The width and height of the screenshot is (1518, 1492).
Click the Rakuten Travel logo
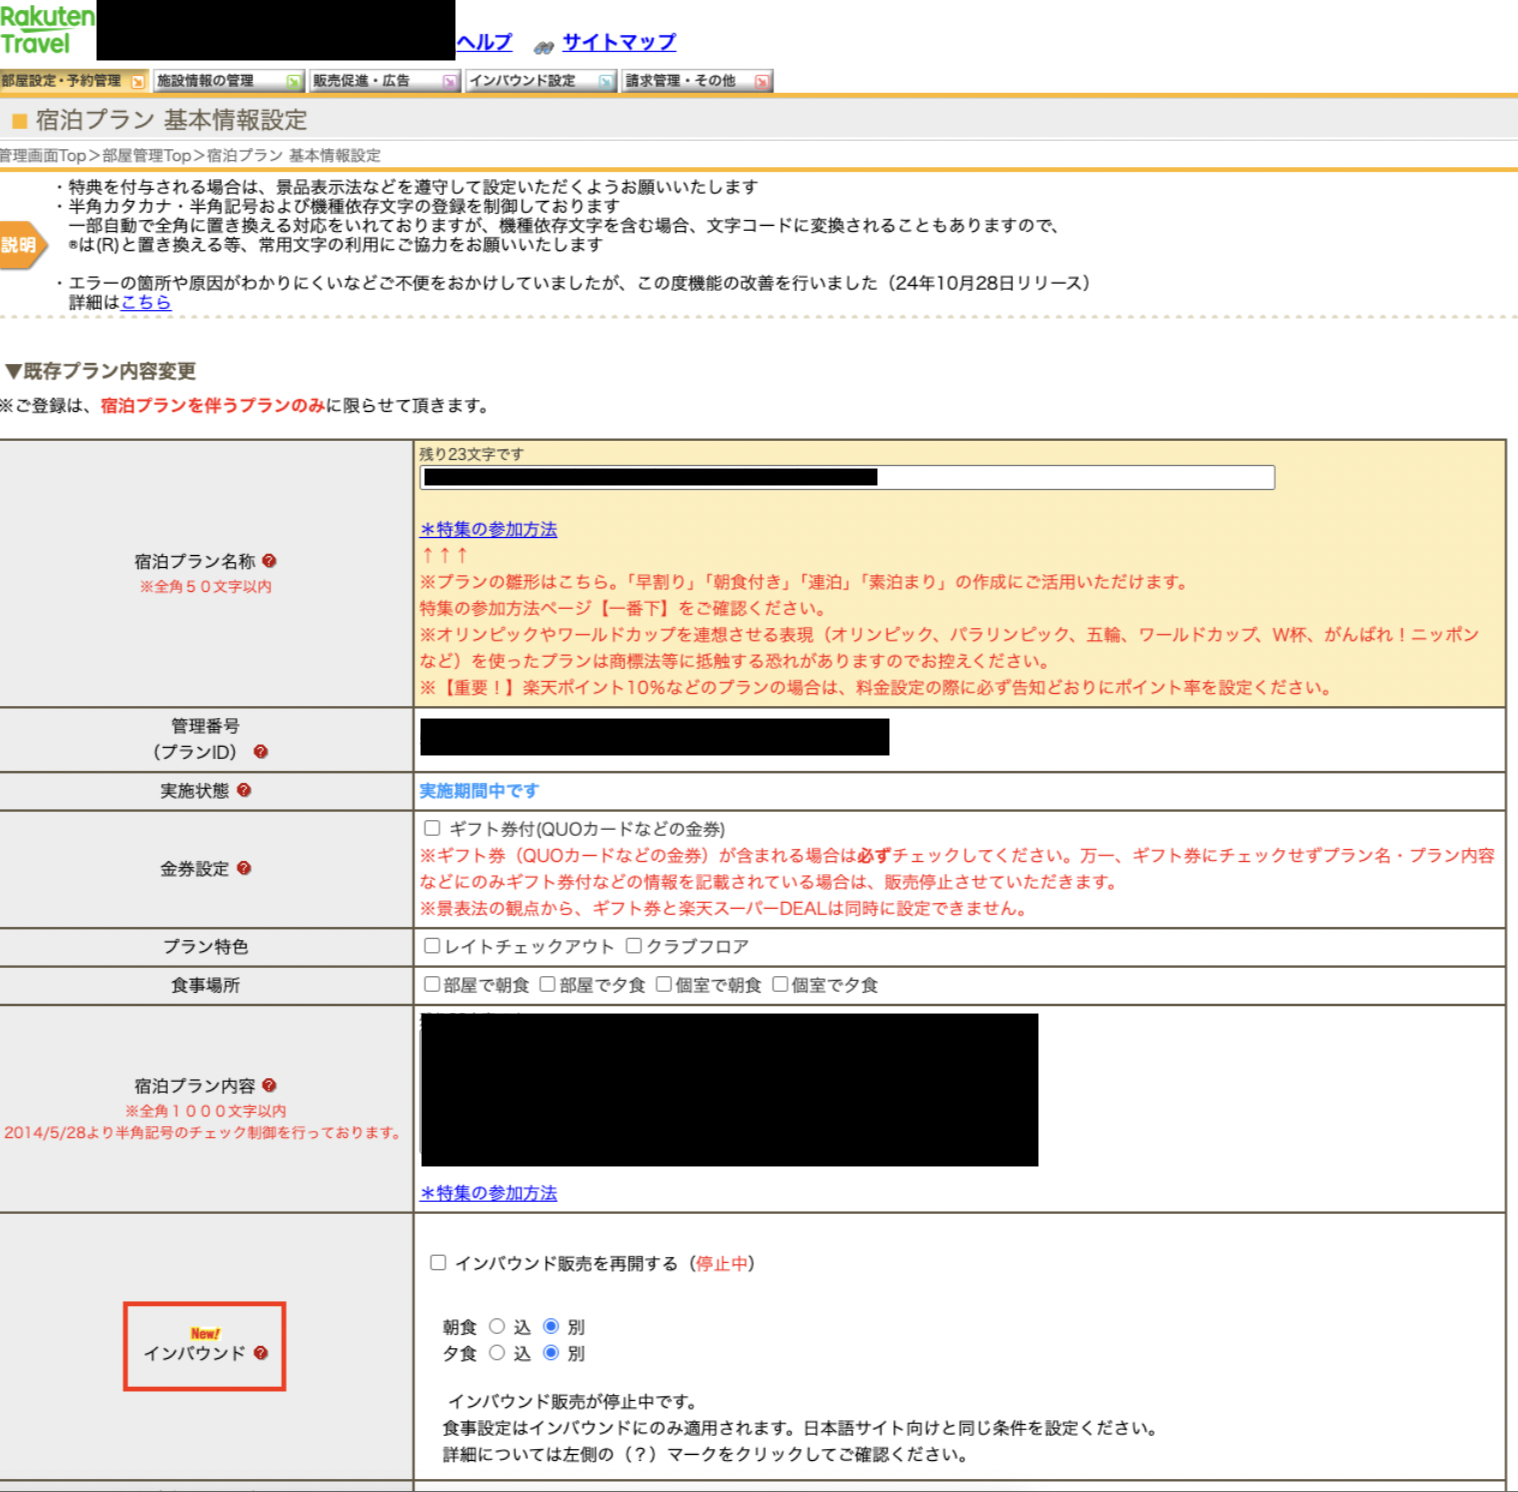[x=47, y=30]
